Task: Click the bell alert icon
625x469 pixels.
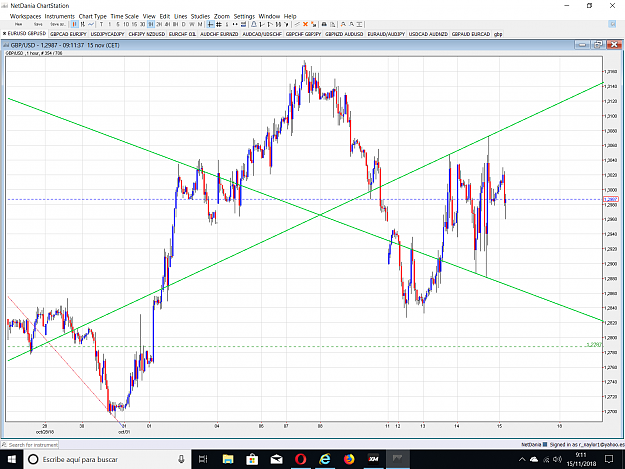Action: (x=254, y=24)
